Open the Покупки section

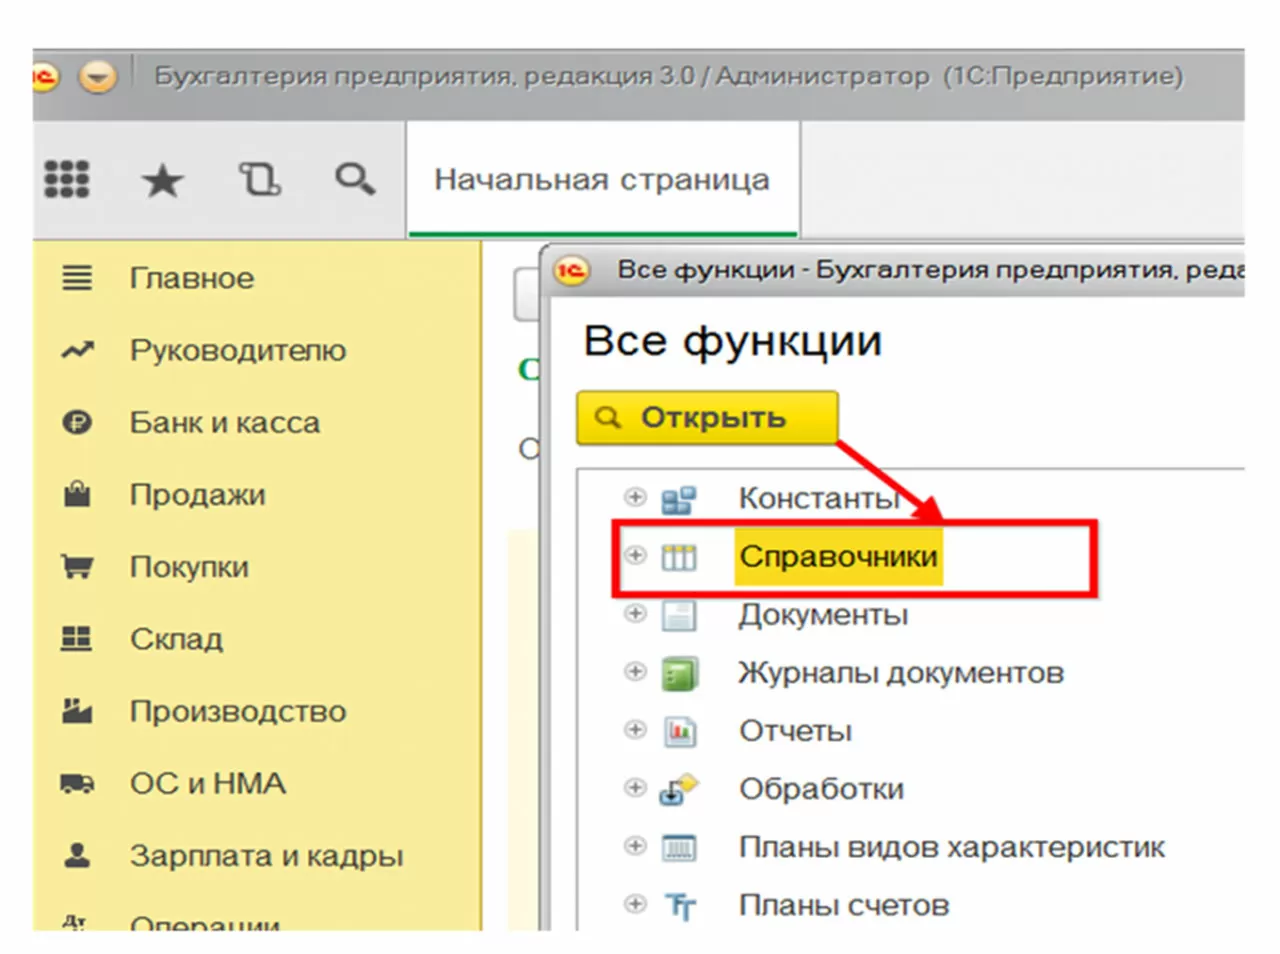(x=189, y=567)
